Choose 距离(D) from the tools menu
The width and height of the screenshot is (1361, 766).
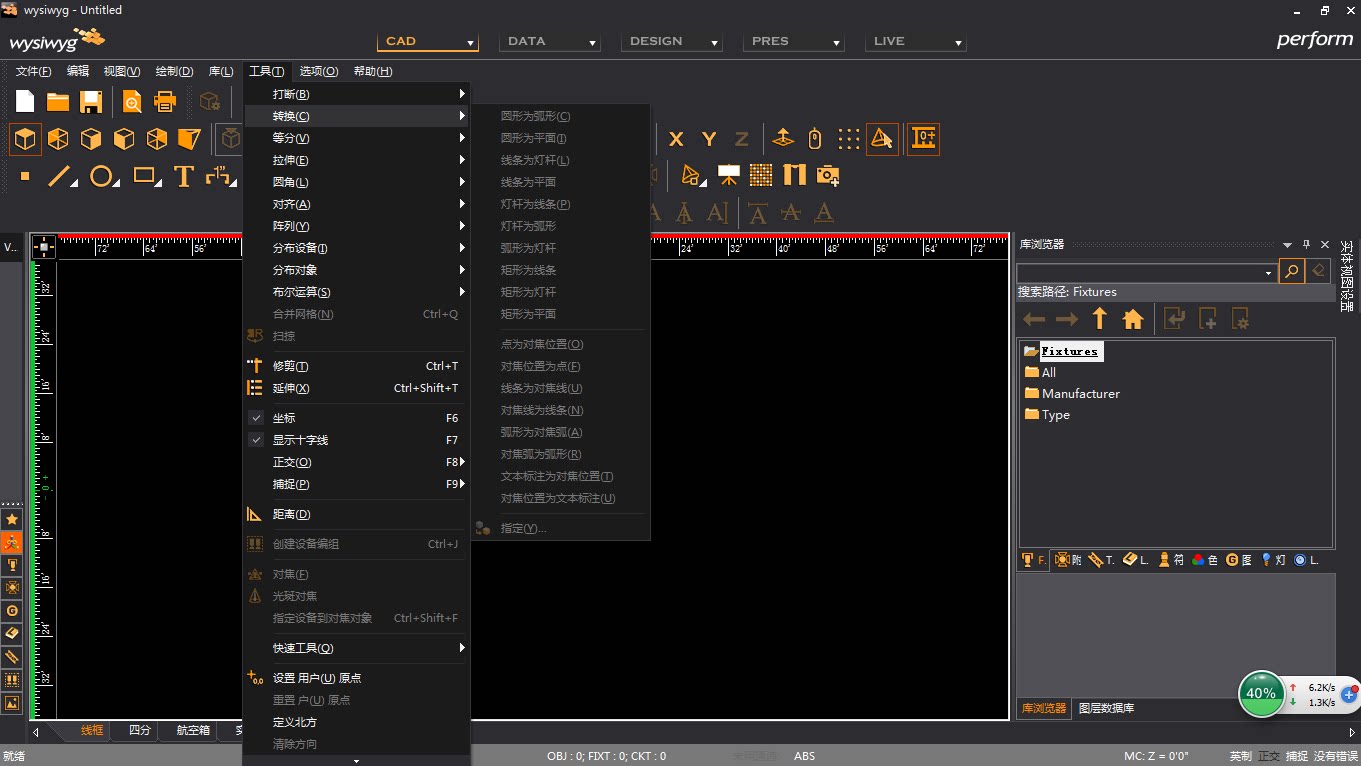click(x=357, y=514)
